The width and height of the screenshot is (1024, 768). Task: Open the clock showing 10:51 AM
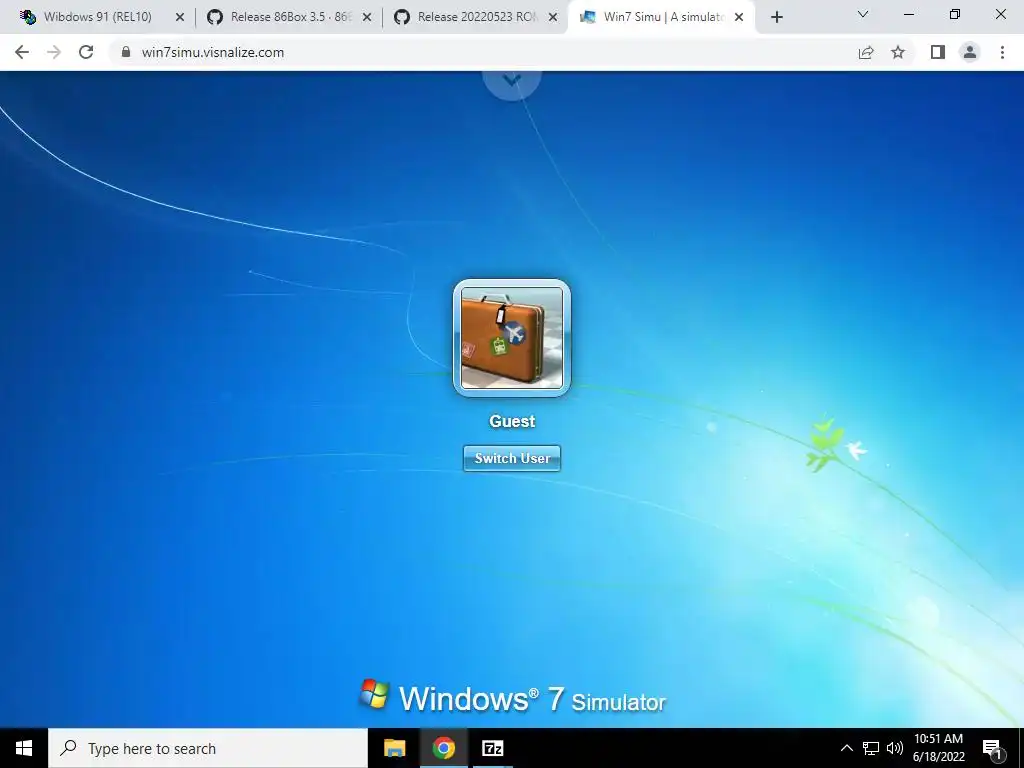[x=938, y=748]
